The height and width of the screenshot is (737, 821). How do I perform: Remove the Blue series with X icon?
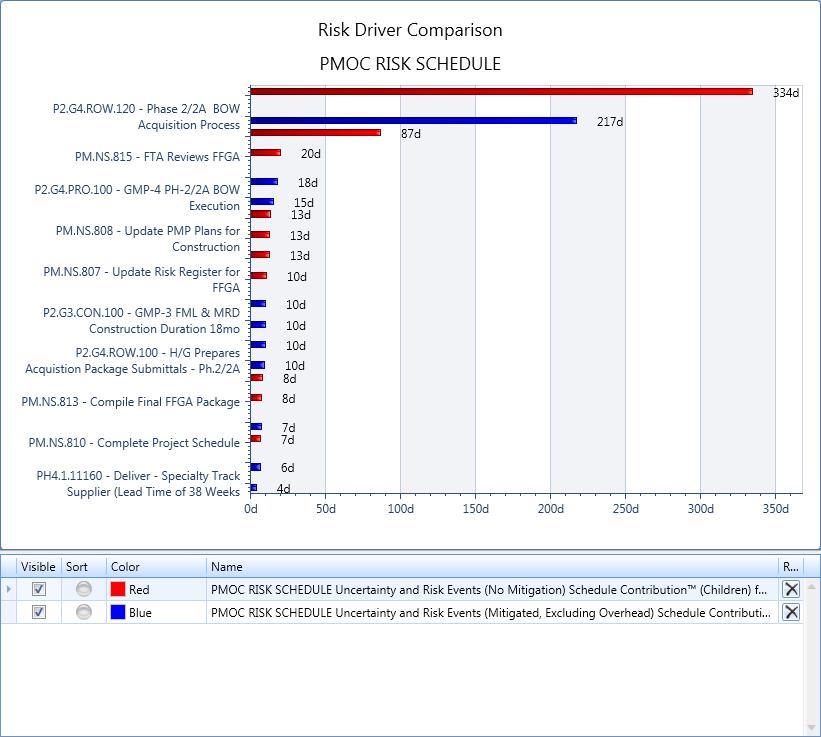(791, 612)
